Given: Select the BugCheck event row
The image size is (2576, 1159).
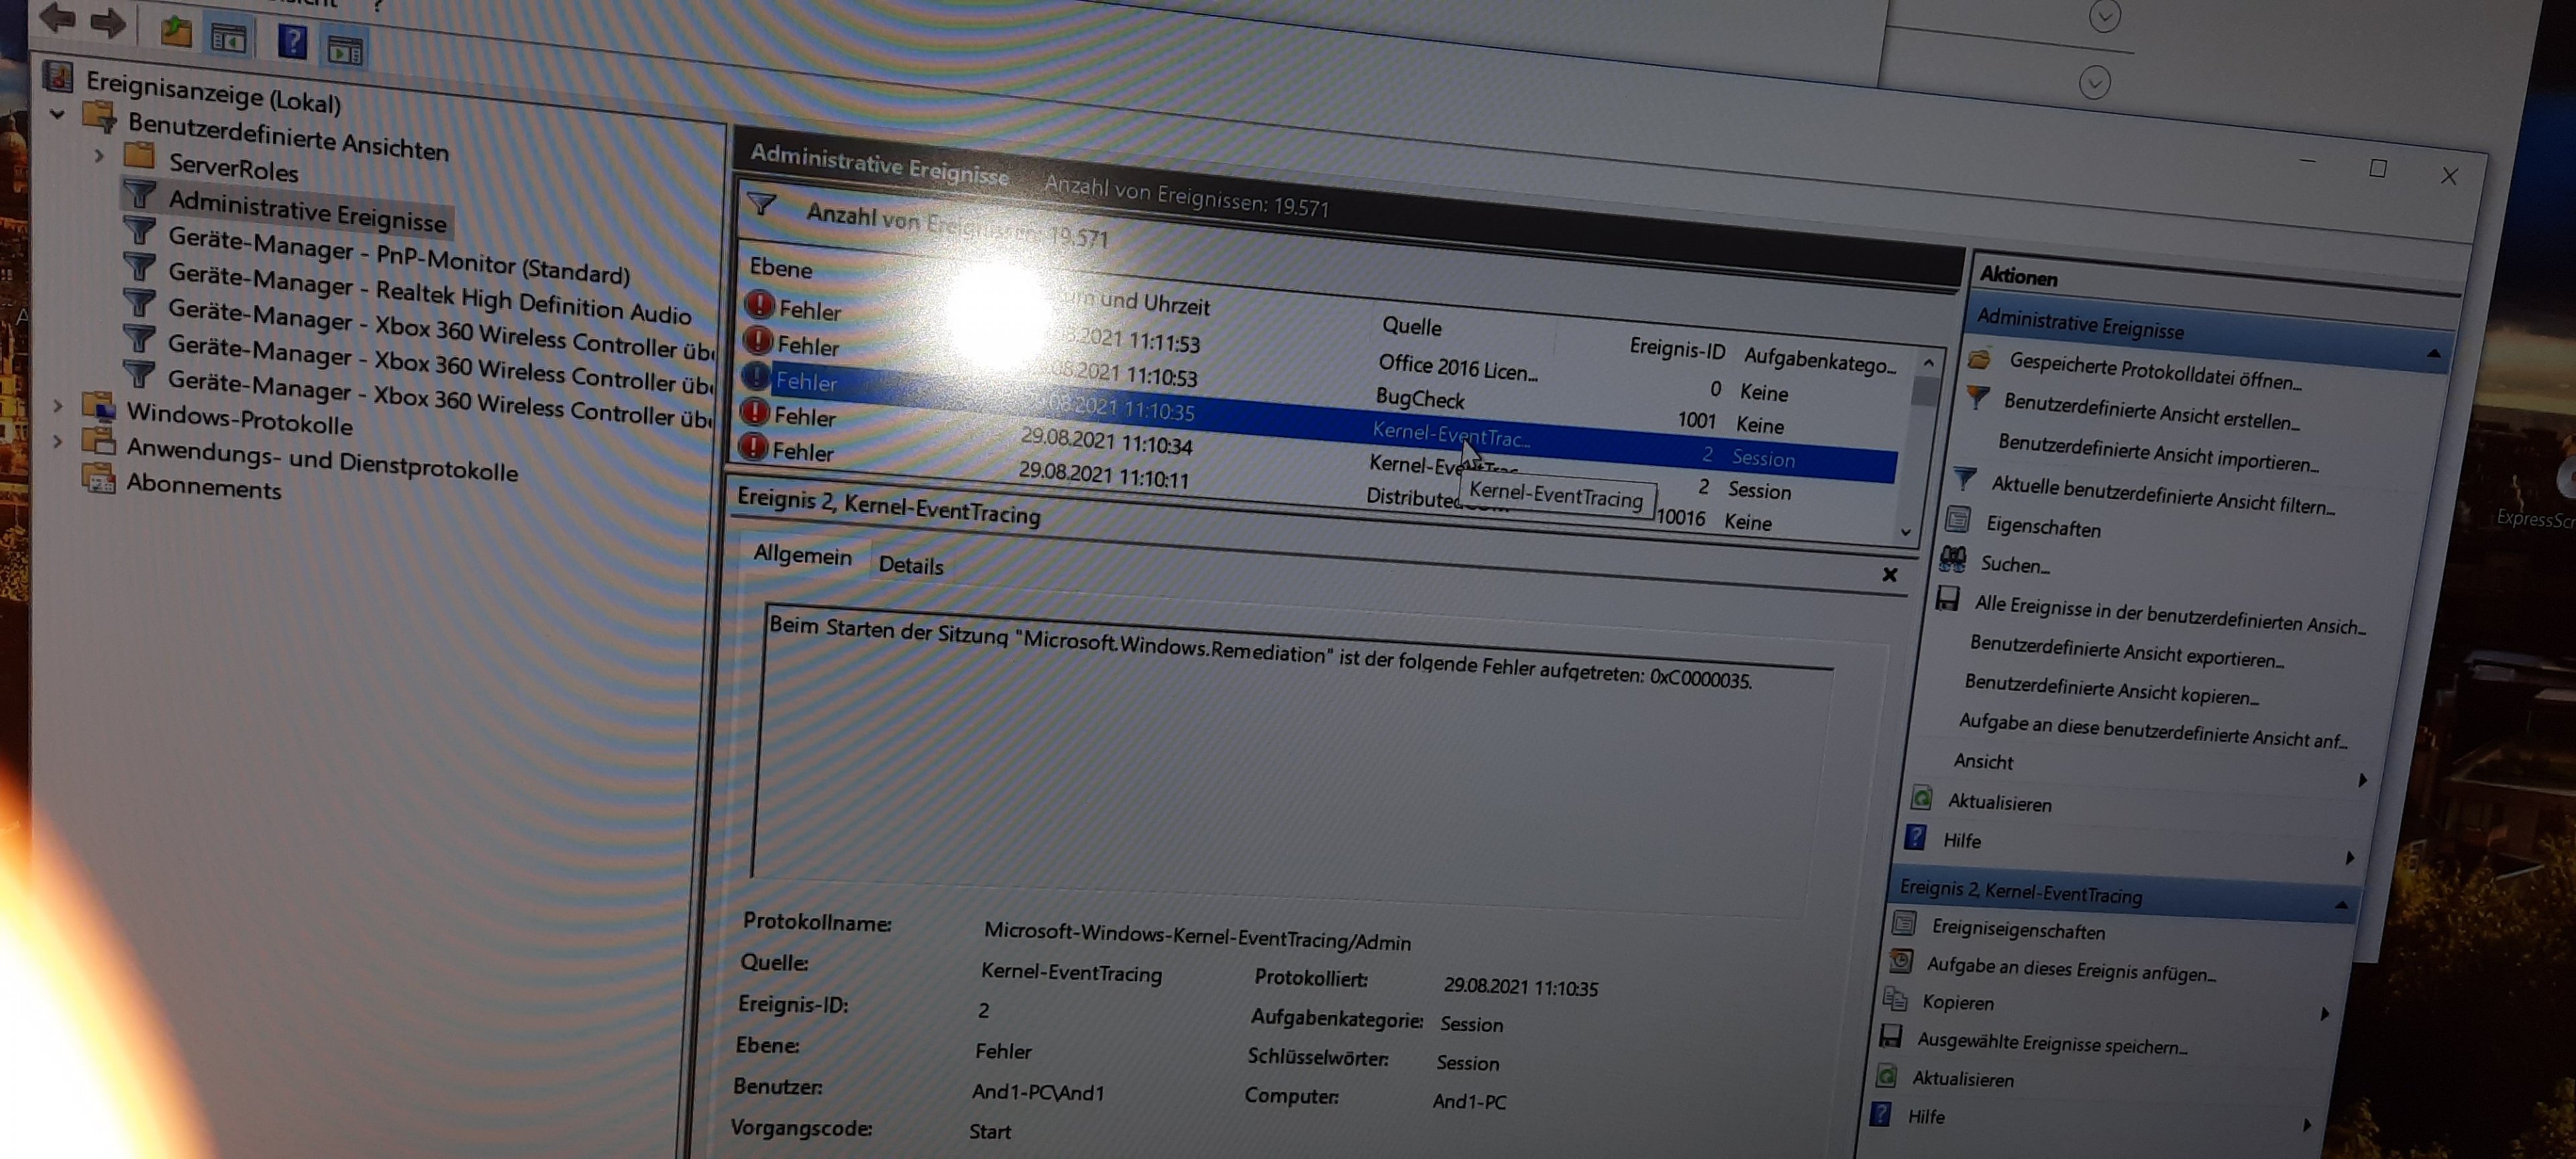Looking at the screenshot, I should [1419, 399].
